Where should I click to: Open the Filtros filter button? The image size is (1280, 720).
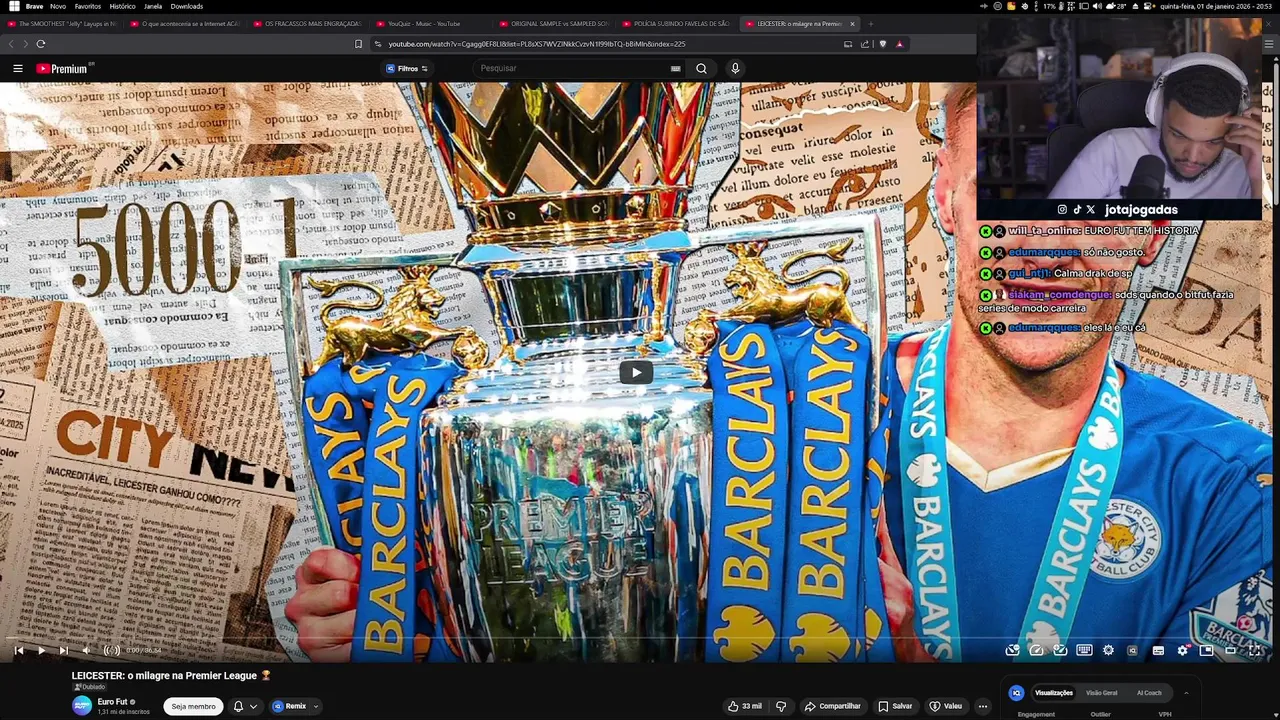(407, 68)
